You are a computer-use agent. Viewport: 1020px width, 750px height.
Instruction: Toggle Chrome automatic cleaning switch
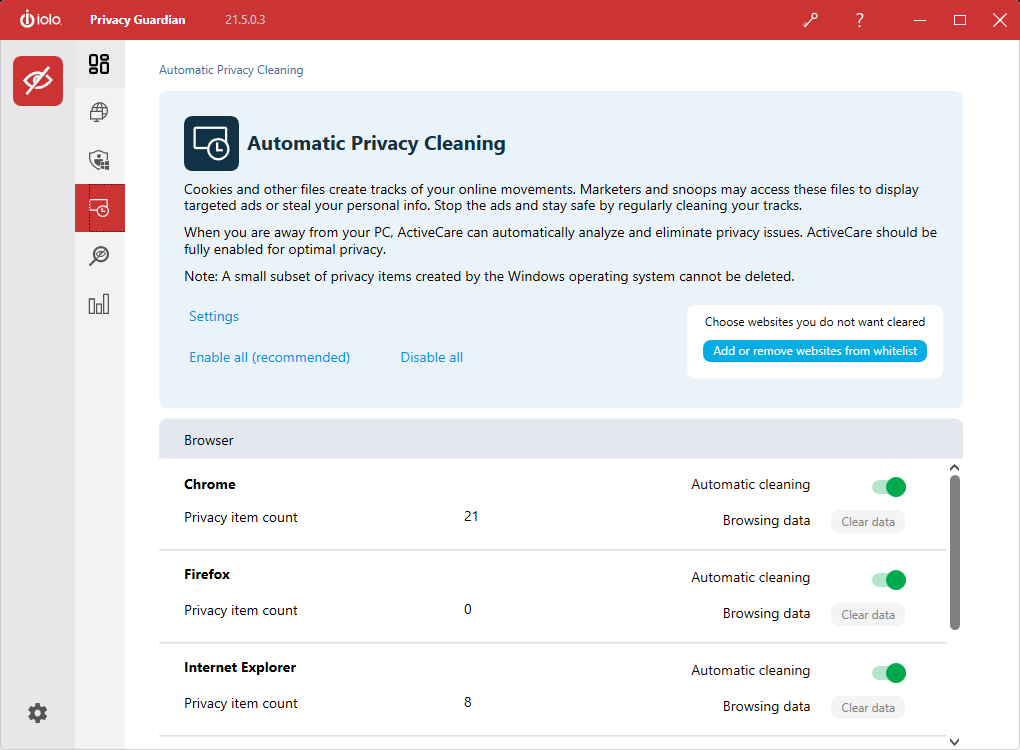tap(889, 487)
